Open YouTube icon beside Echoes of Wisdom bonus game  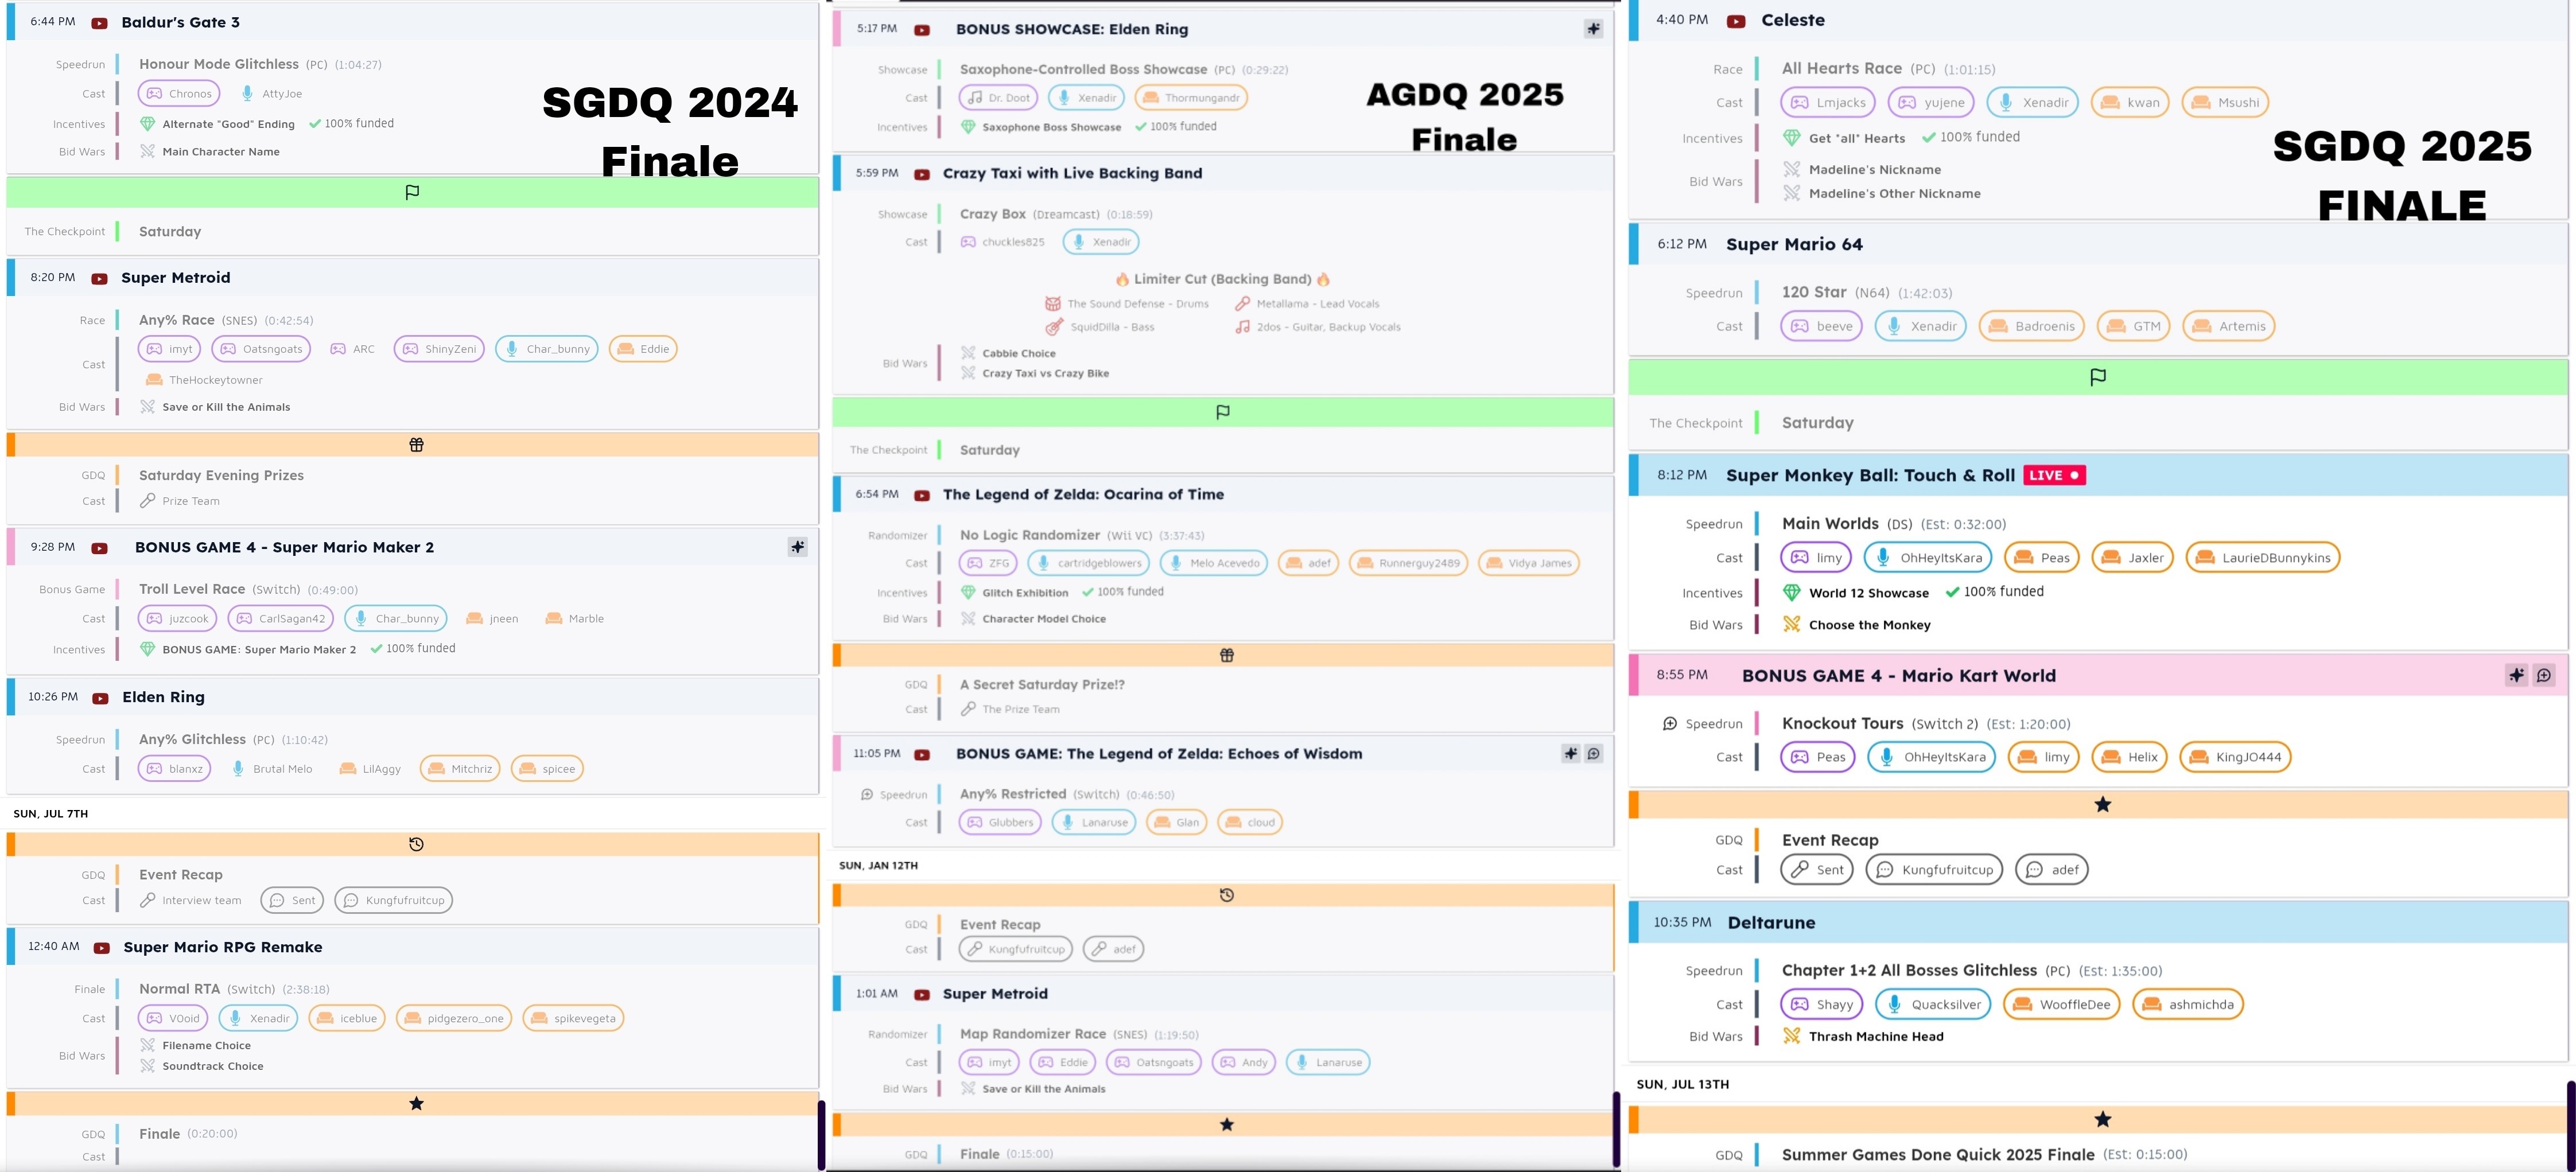pyautogui.click(x=922, y=755)
